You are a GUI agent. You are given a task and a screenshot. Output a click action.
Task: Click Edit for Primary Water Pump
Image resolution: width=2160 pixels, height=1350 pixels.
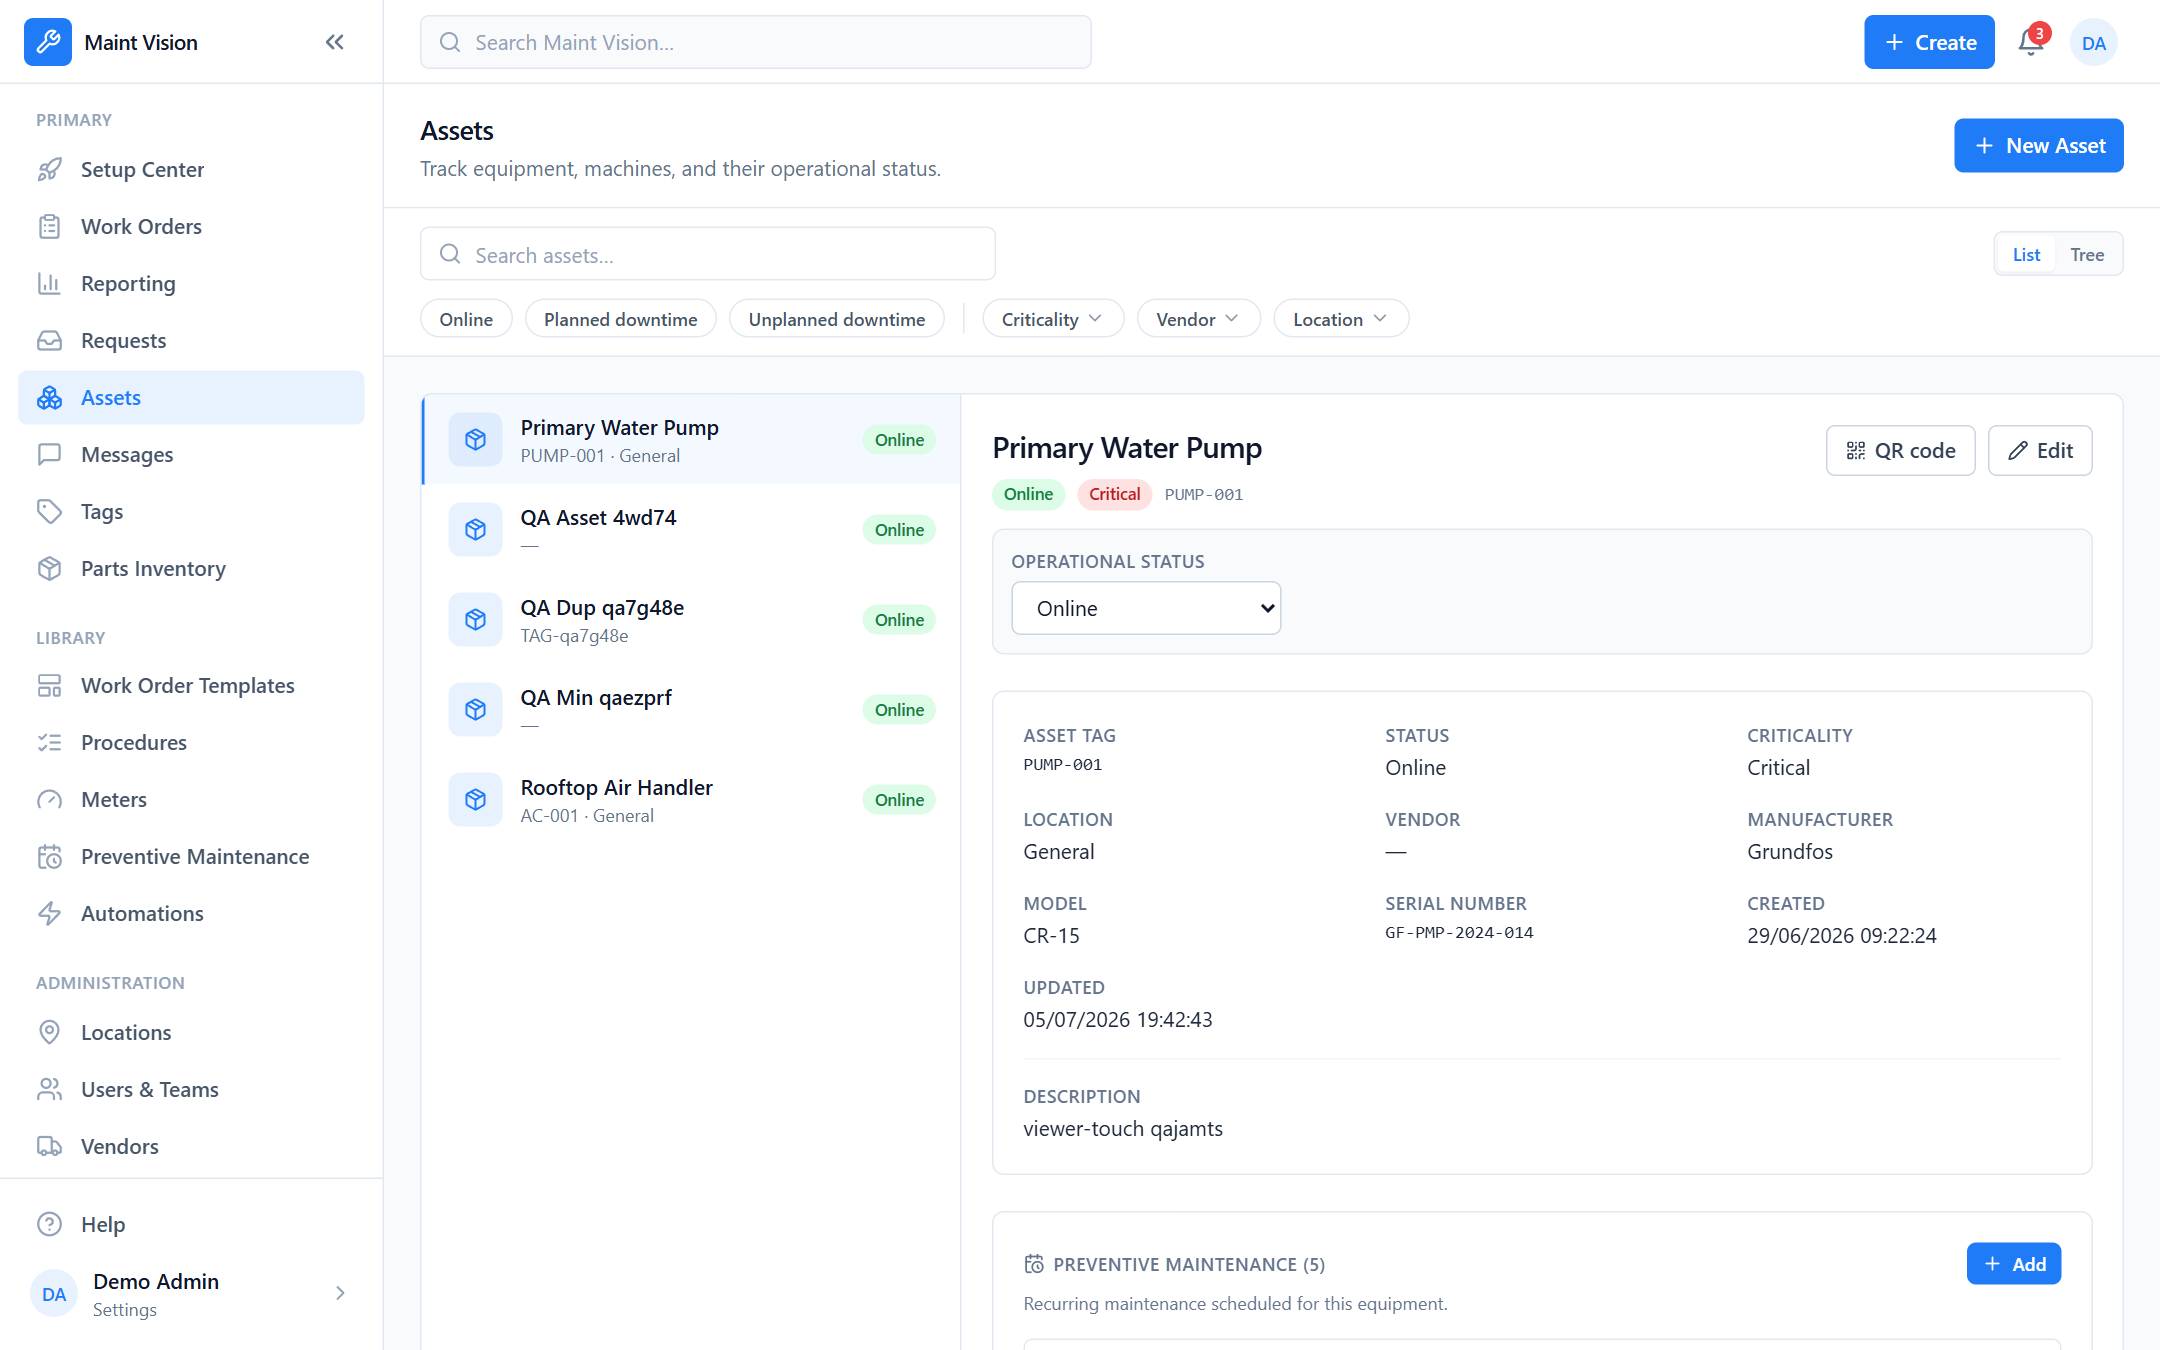pos(2040,451)
